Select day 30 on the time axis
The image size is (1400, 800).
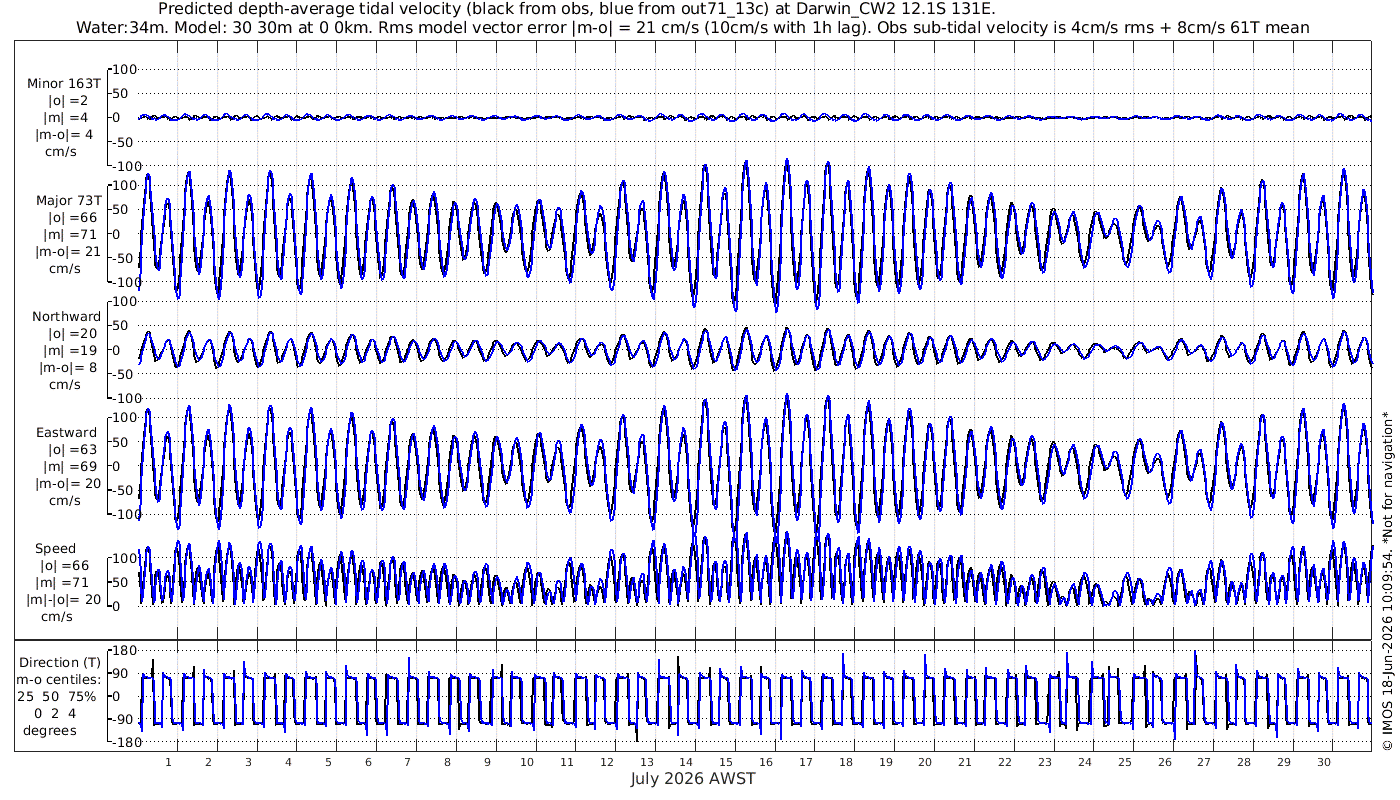[1323, 762]
